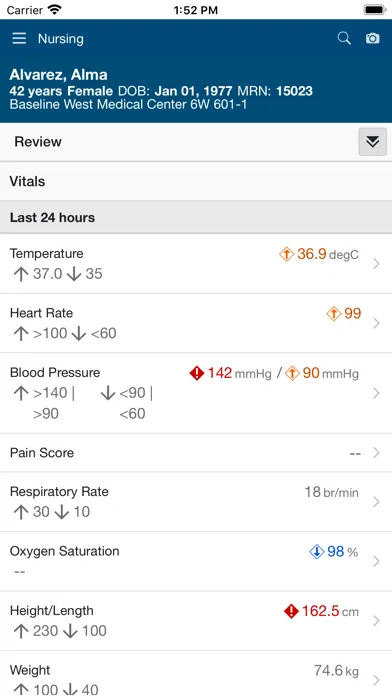Click the orange high-alert icon beside Heart Rate
The height and width of the screenshot is (696, 392).
tap(333, 314)
